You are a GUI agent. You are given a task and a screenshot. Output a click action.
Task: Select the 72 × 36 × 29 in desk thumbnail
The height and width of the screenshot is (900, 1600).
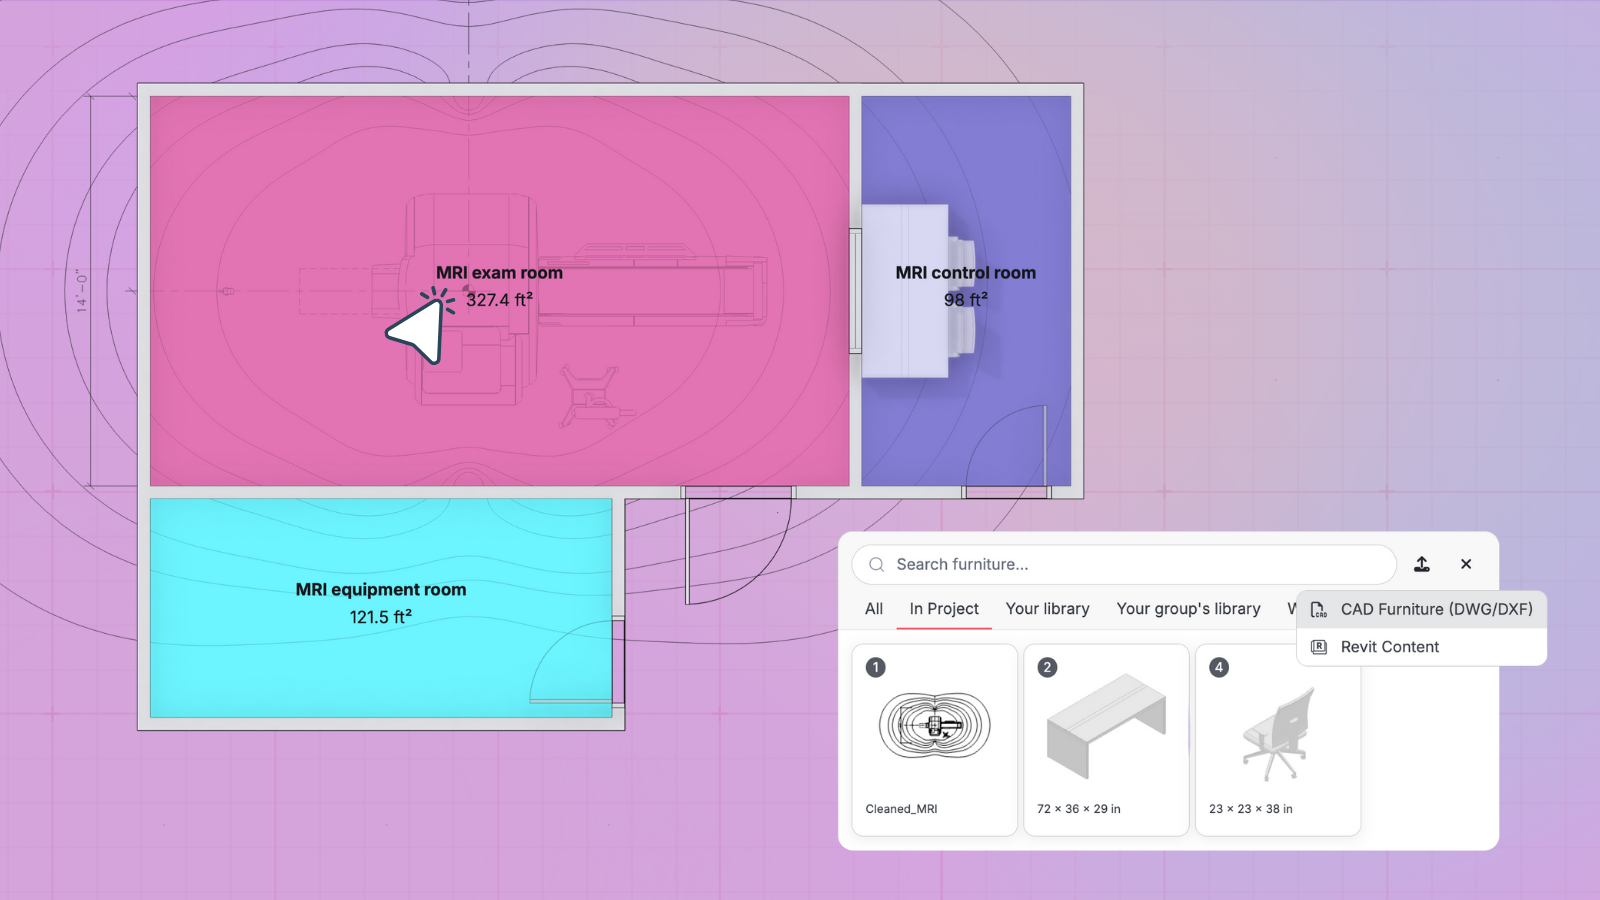(1106, 727)
